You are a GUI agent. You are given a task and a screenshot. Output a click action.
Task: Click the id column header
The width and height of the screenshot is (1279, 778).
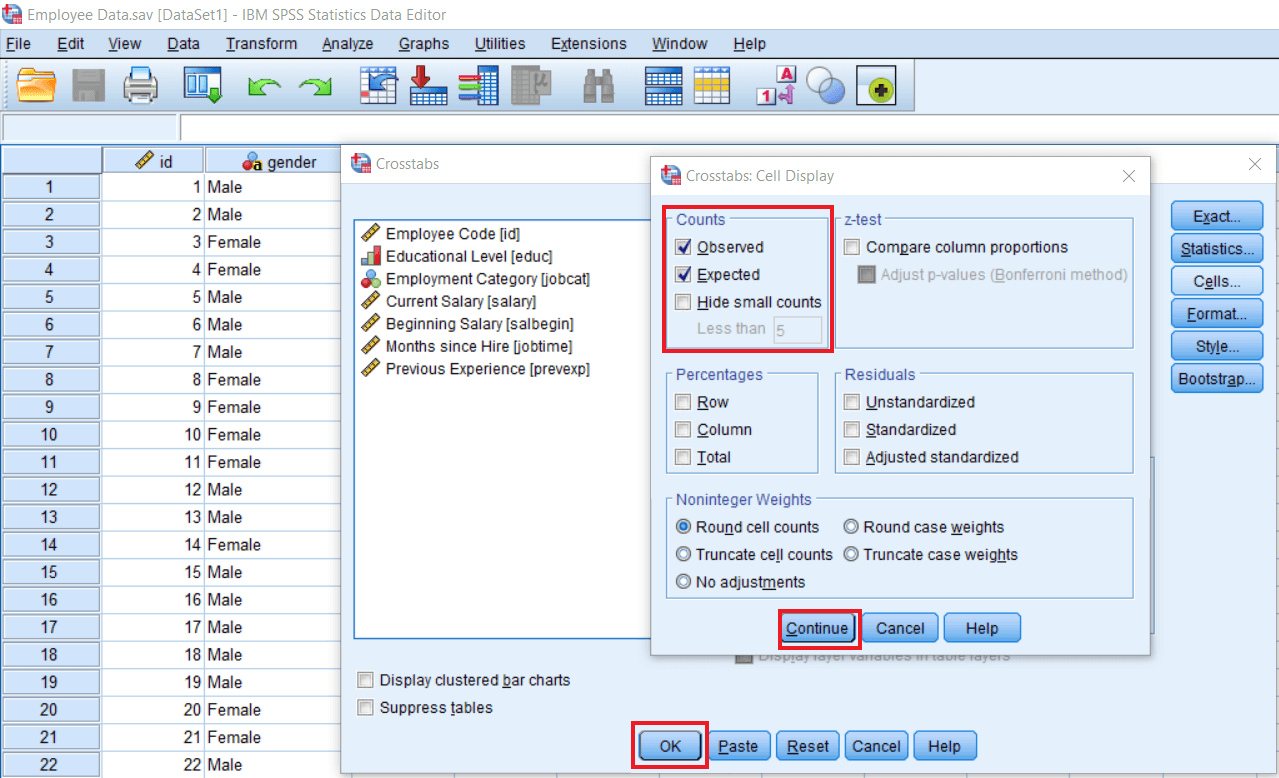pyautogui.click(x=153, y=161)
